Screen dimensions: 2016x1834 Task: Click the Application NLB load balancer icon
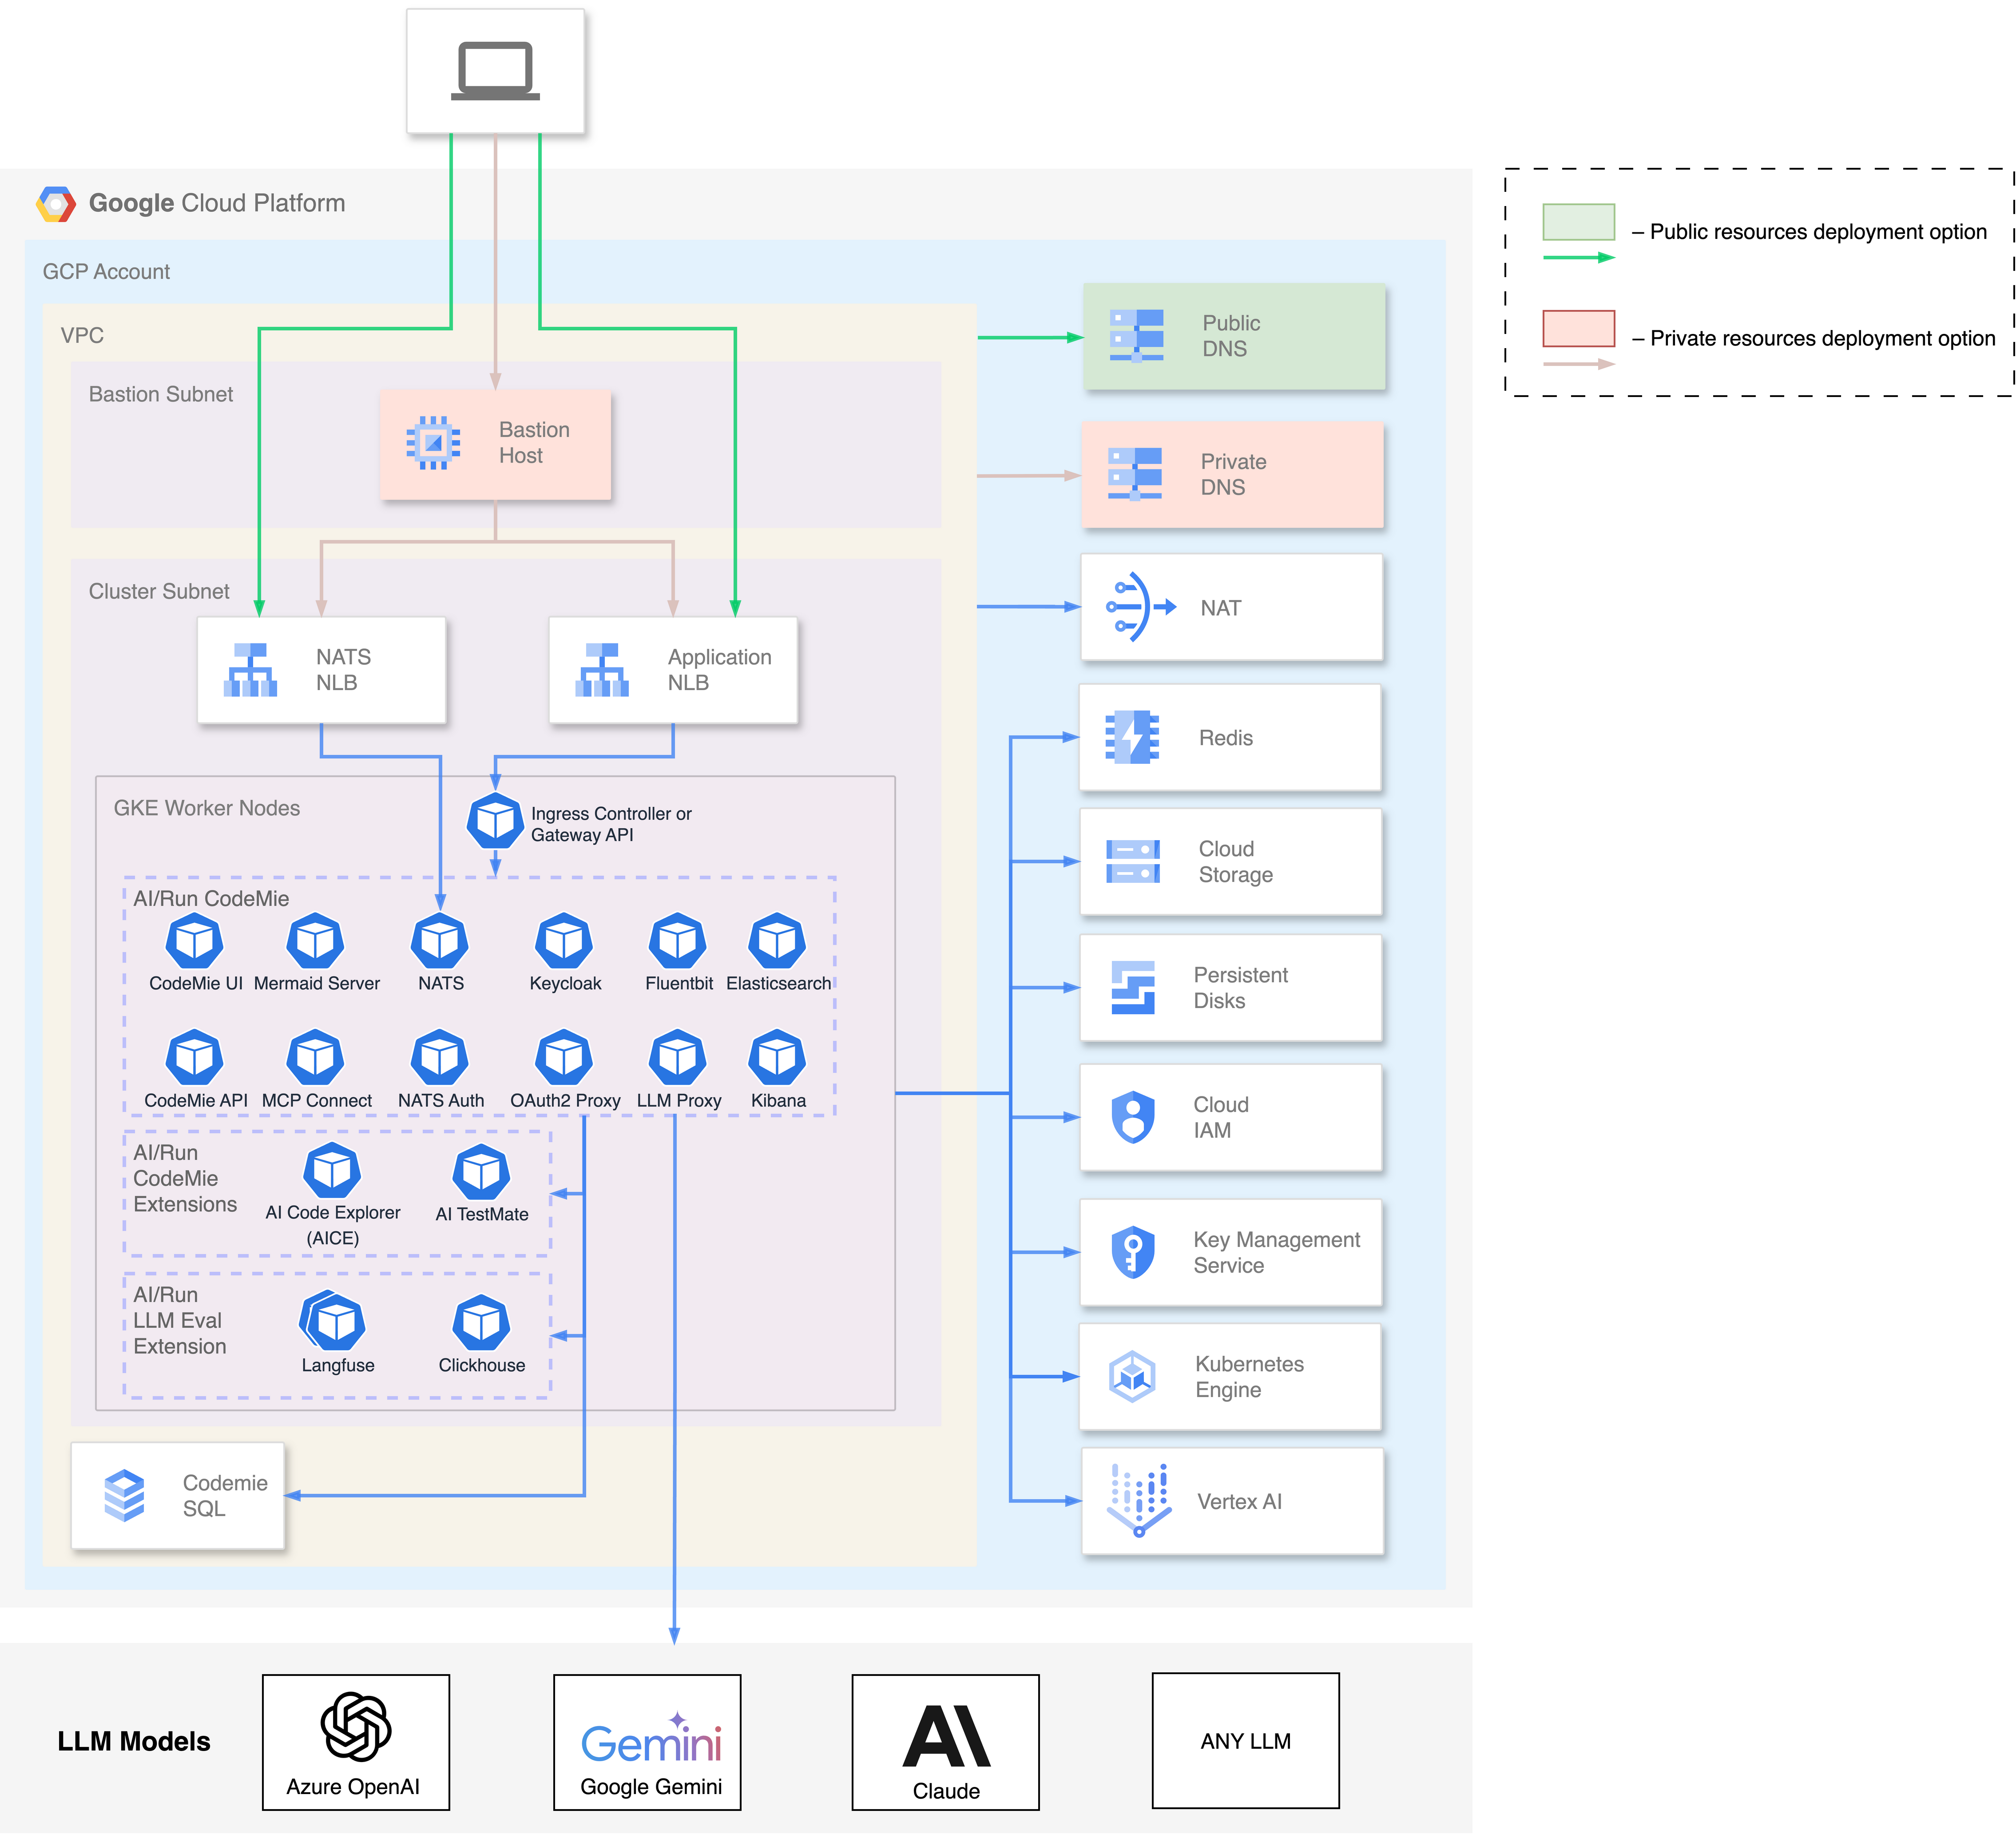pyautogui.click(x=602, y=670)
